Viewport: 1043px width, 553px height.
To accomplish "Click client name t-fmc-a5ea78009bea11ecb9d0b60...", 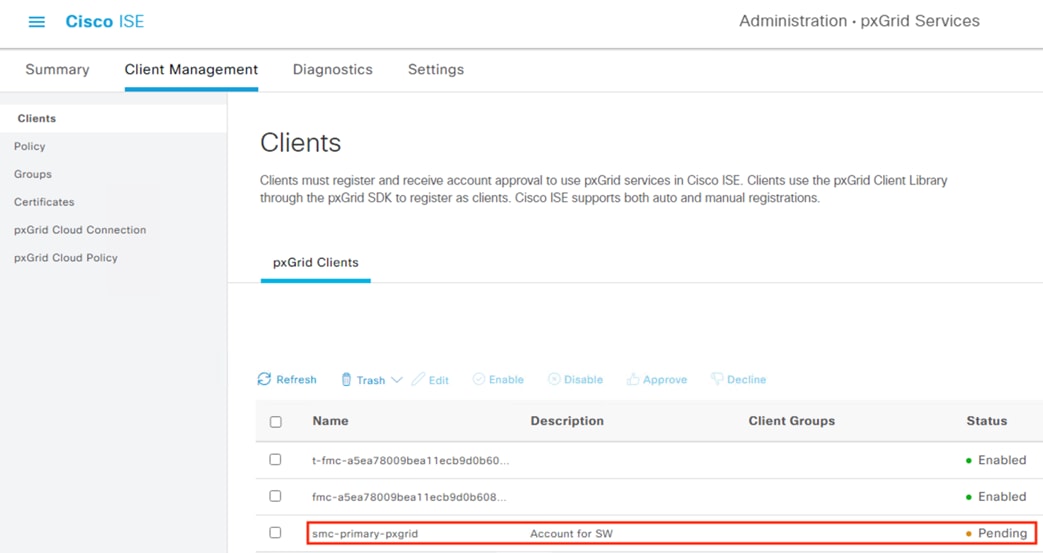I will (x=410, y=461).
